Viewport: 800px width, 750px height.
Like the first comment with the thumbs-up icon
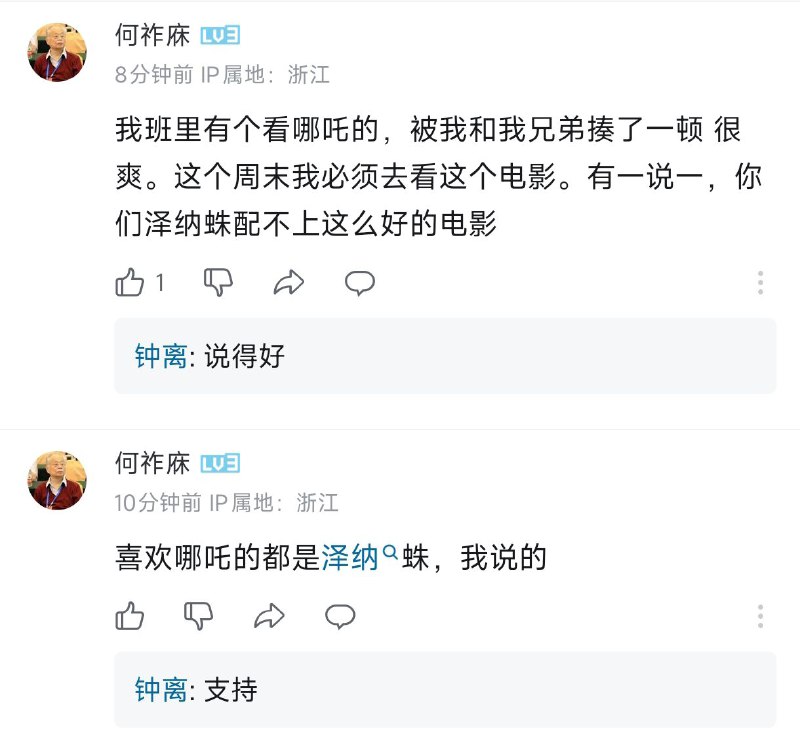[130, 283]
